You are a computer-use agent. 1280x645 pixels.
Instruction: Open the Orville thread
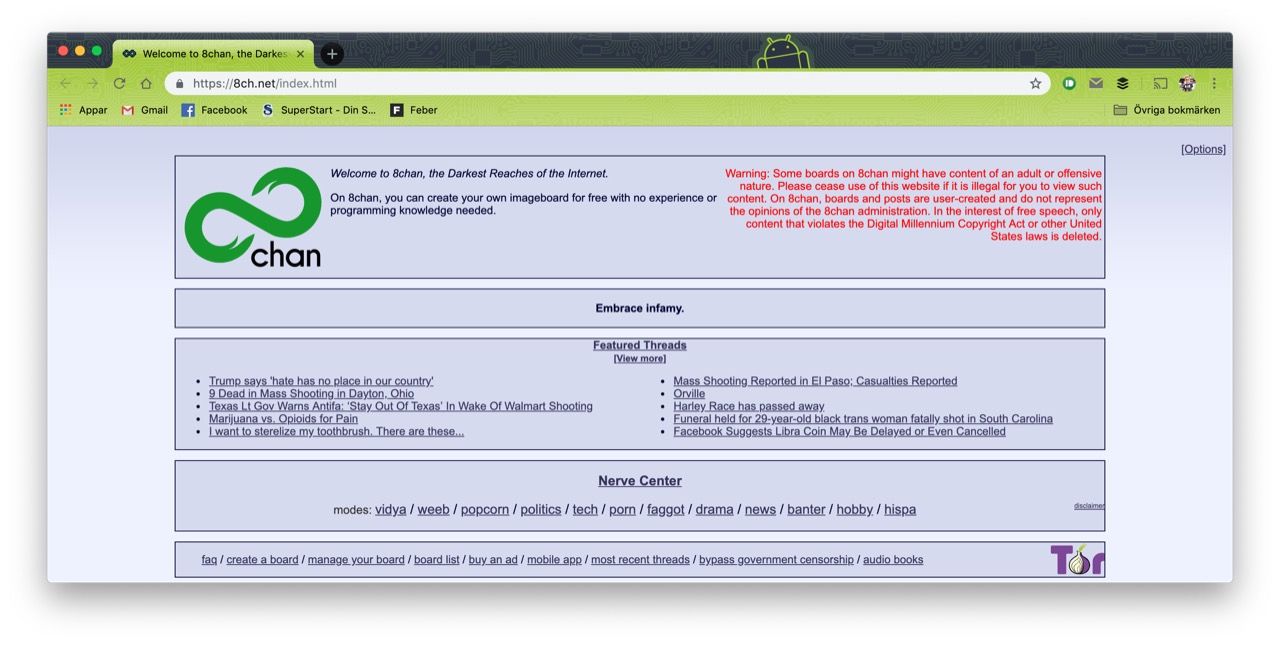[689, 394]
